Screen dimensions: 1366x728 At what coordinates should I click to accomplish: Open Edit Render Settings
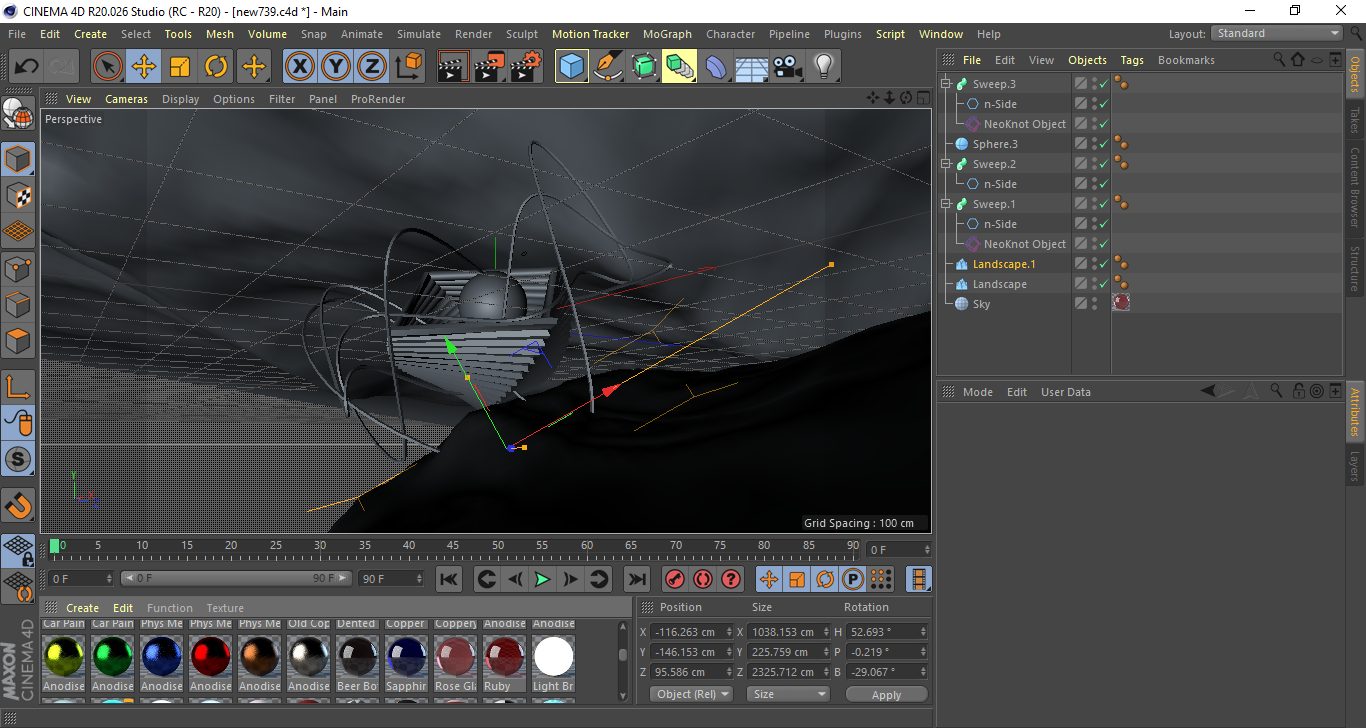[526, 67]
